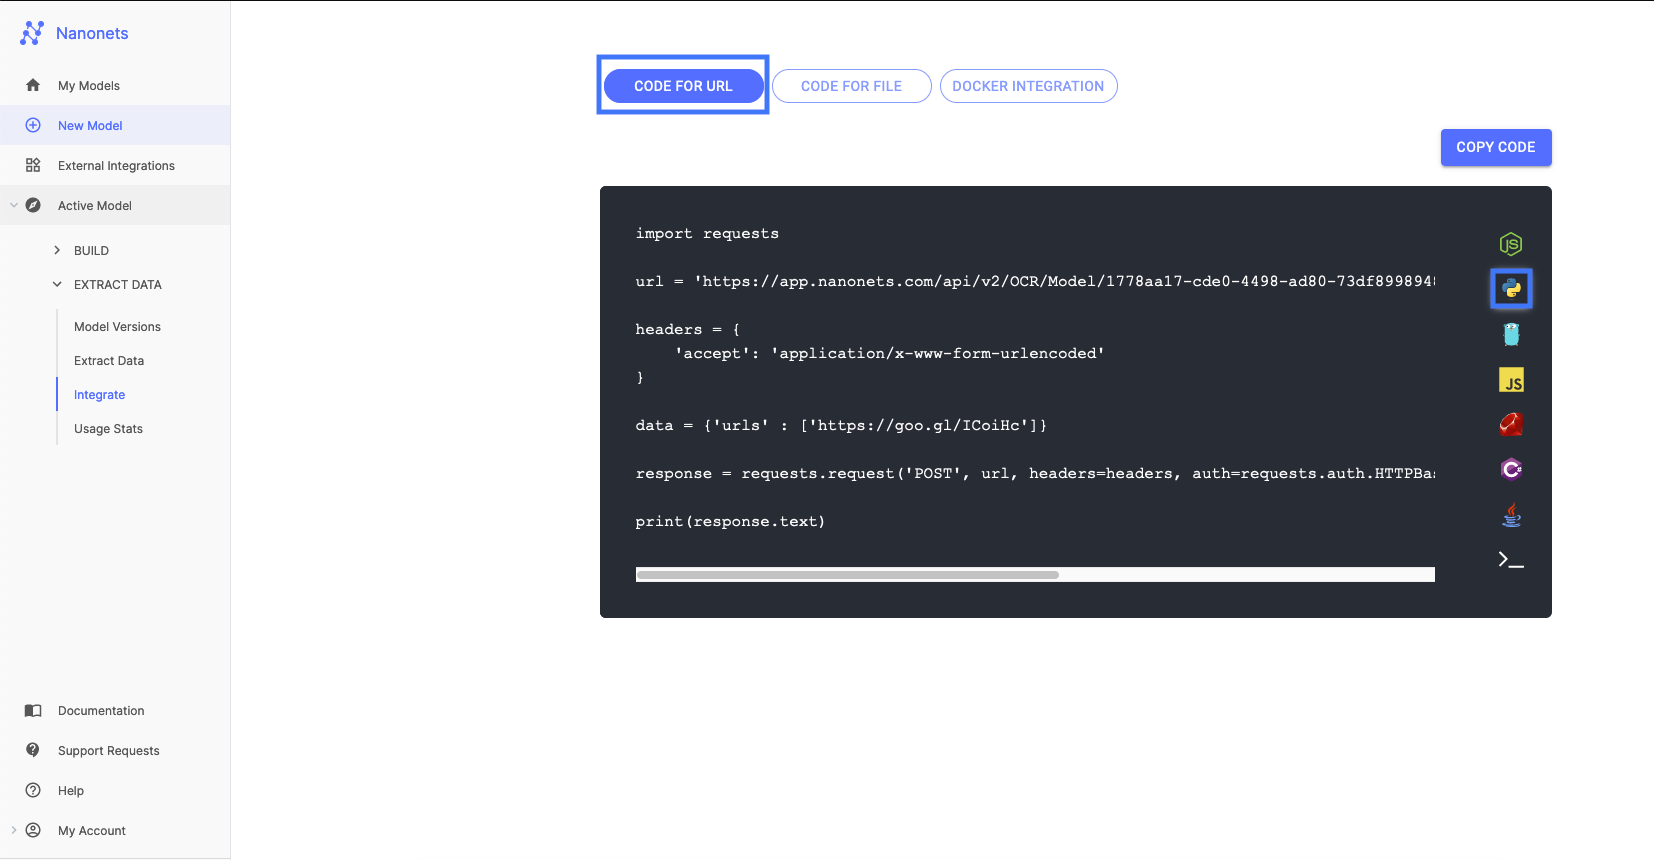The width and height of the screenshot is (1654, 860).
Task: Click the print(response.text) code line
Action: 730,521
